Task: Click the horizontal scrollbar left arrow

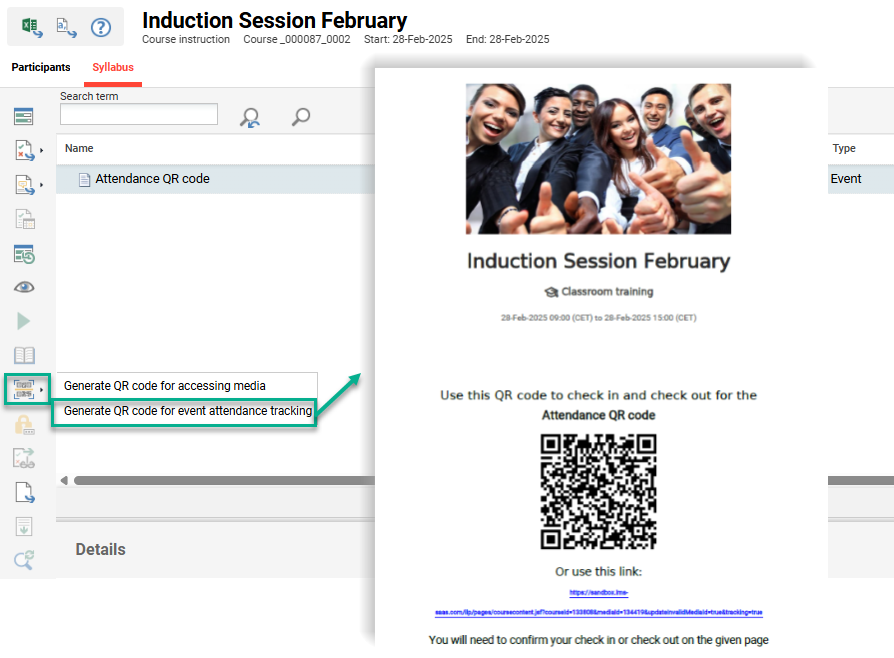Action: click(64, 481)
